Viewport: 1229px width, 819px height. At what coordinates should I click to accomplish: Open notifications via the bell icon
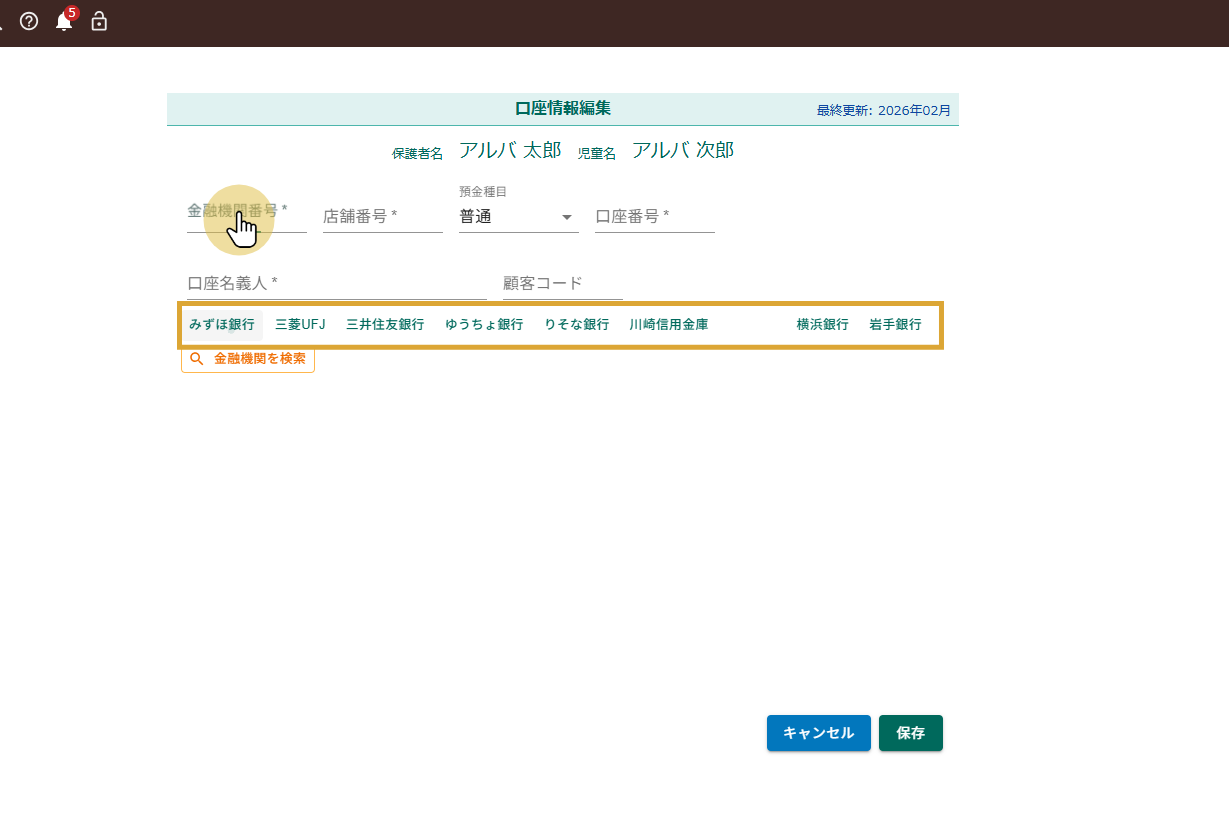click(63, 22)
